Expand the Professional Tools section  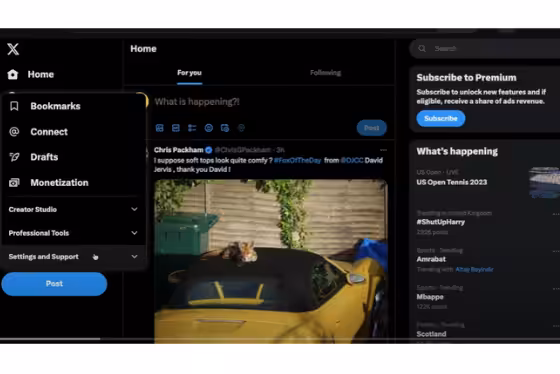(x=73, y=233)
